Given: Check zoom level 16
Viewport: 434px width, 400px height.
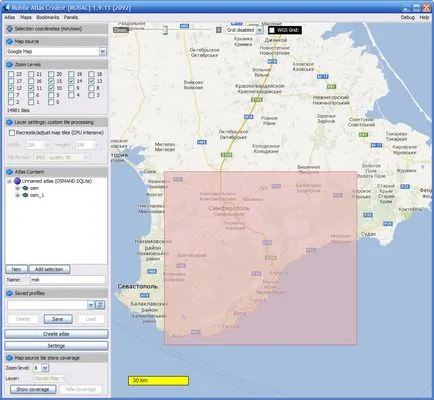Looking at the screenshot, I should 31,81.
